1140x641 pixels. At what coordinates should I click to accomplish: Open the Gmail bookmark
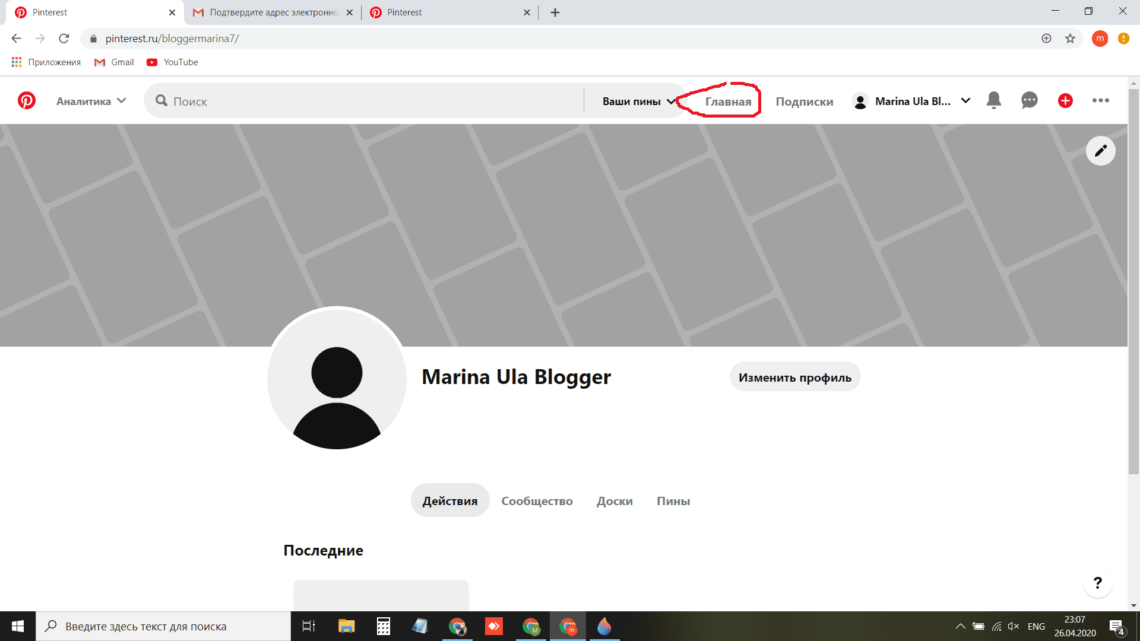114,63
